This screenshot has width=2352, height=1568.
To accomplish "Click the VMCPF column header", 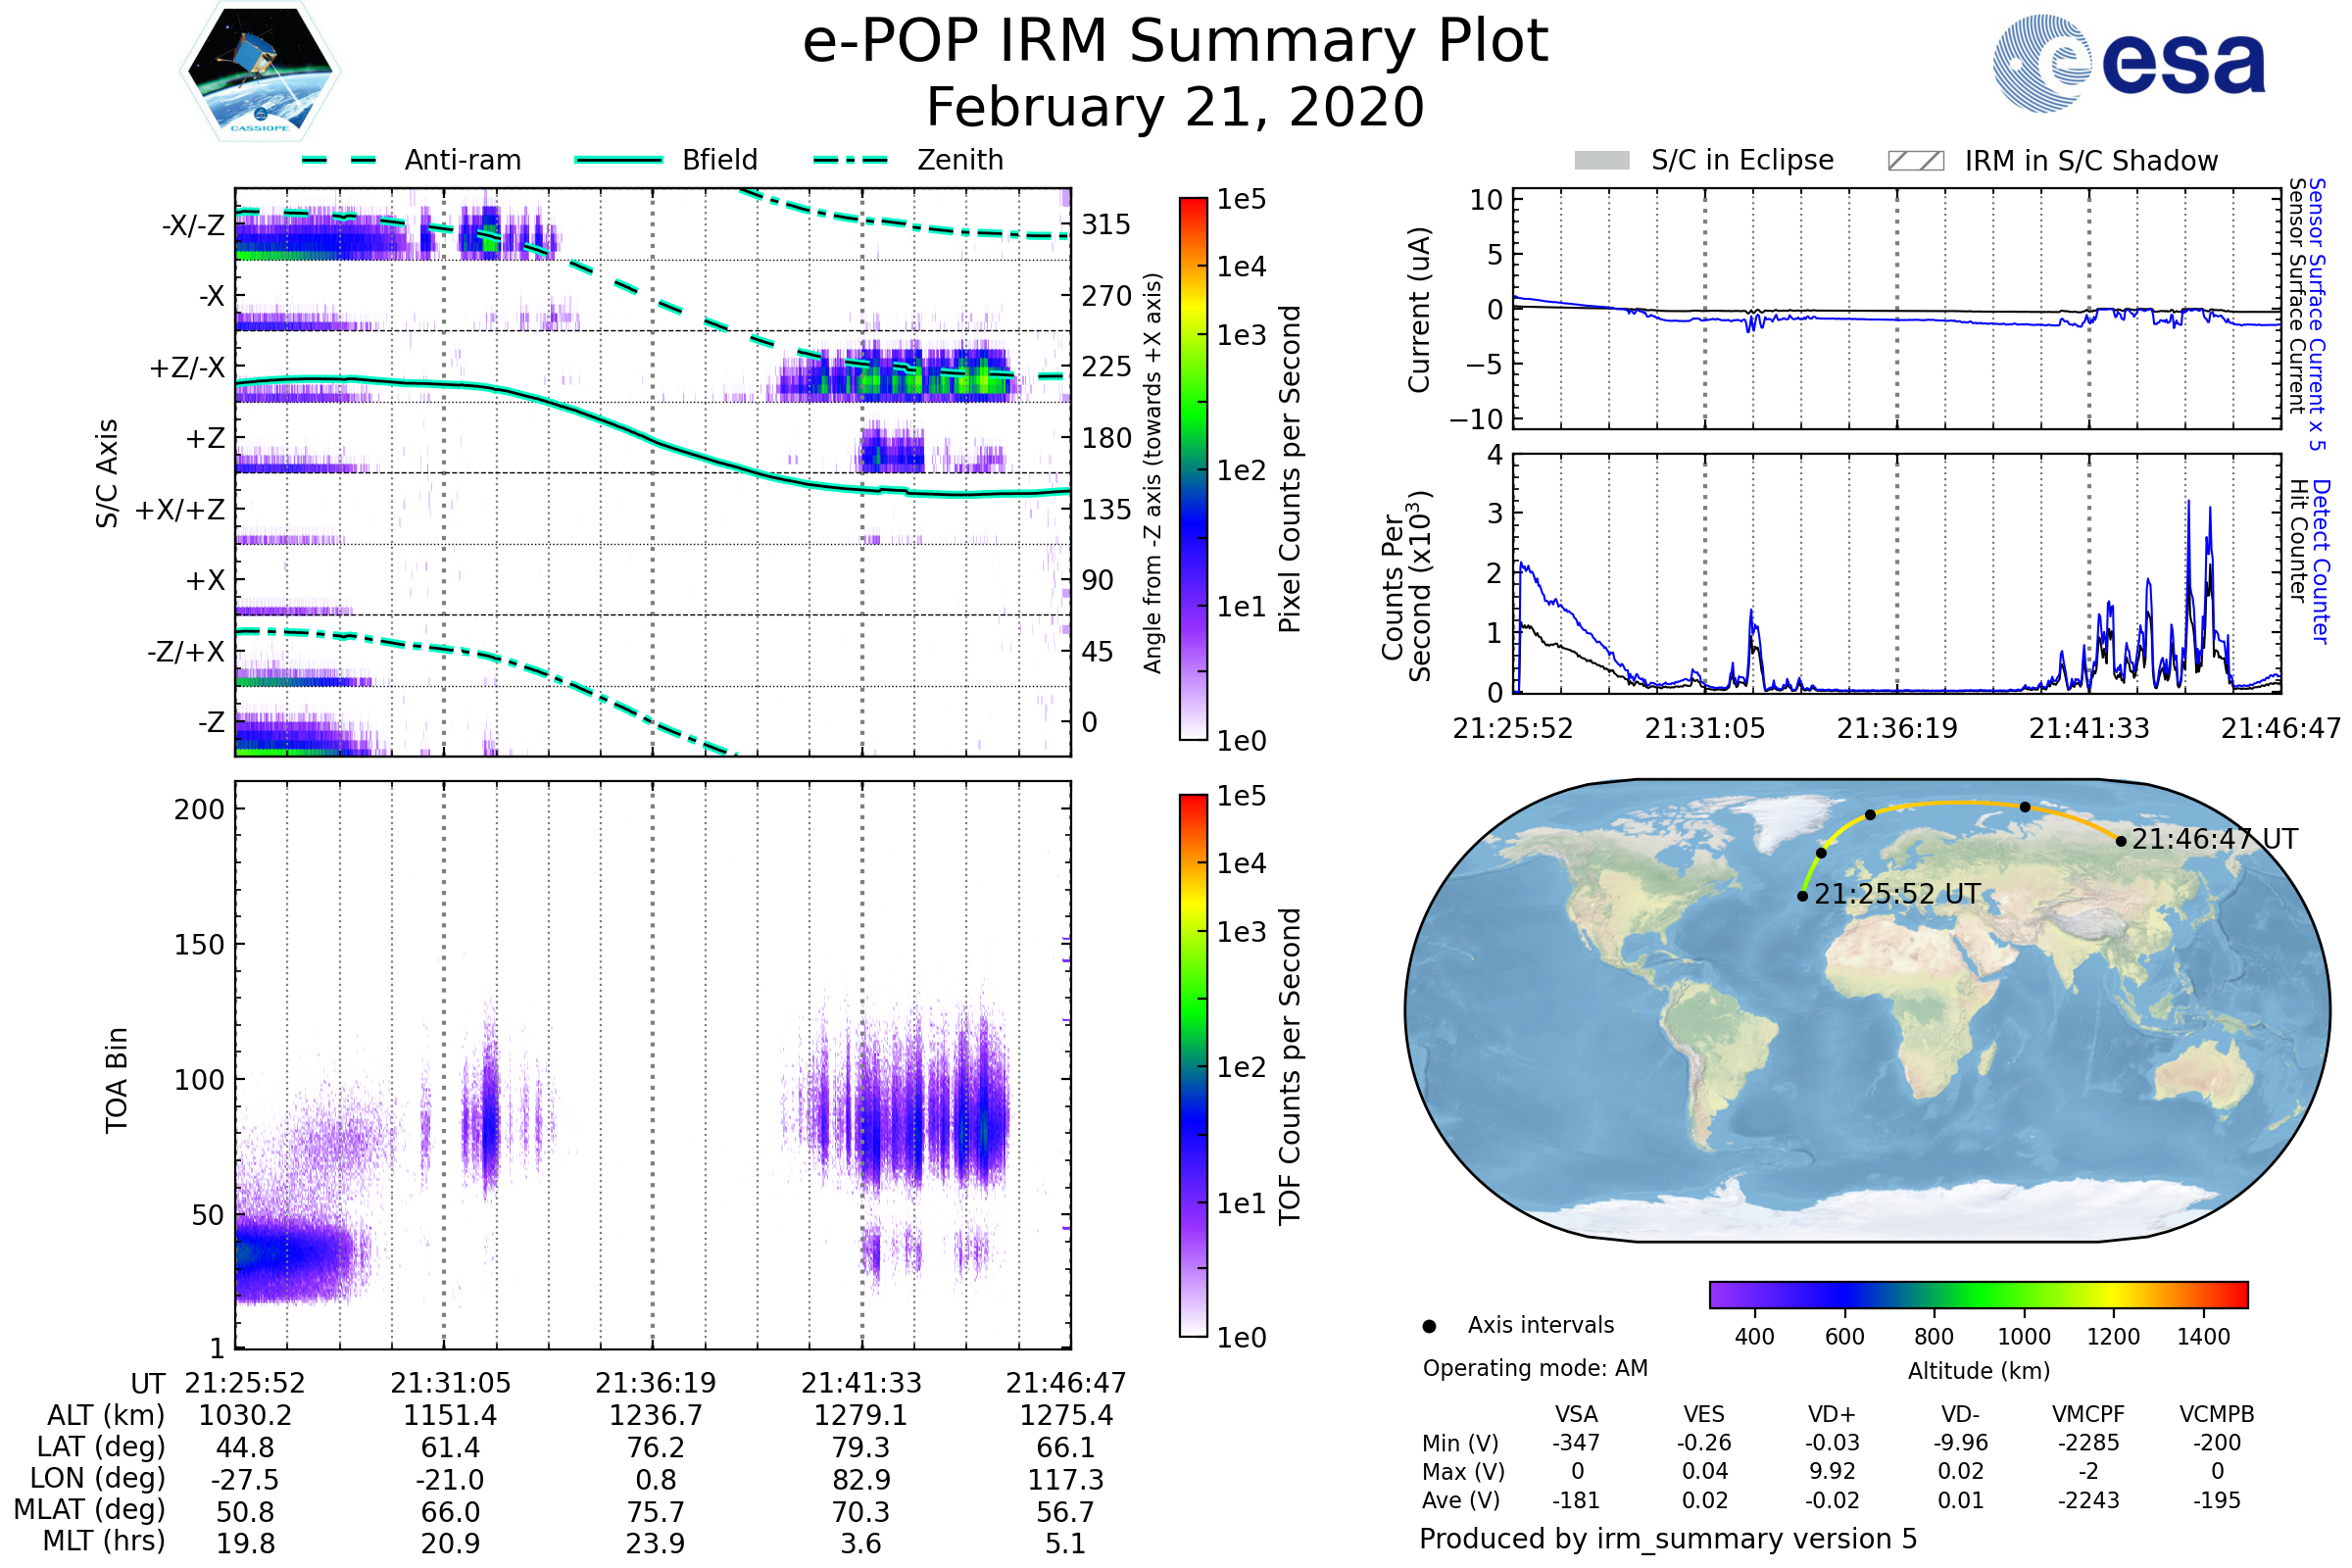I will [x=2088, y=1415].
